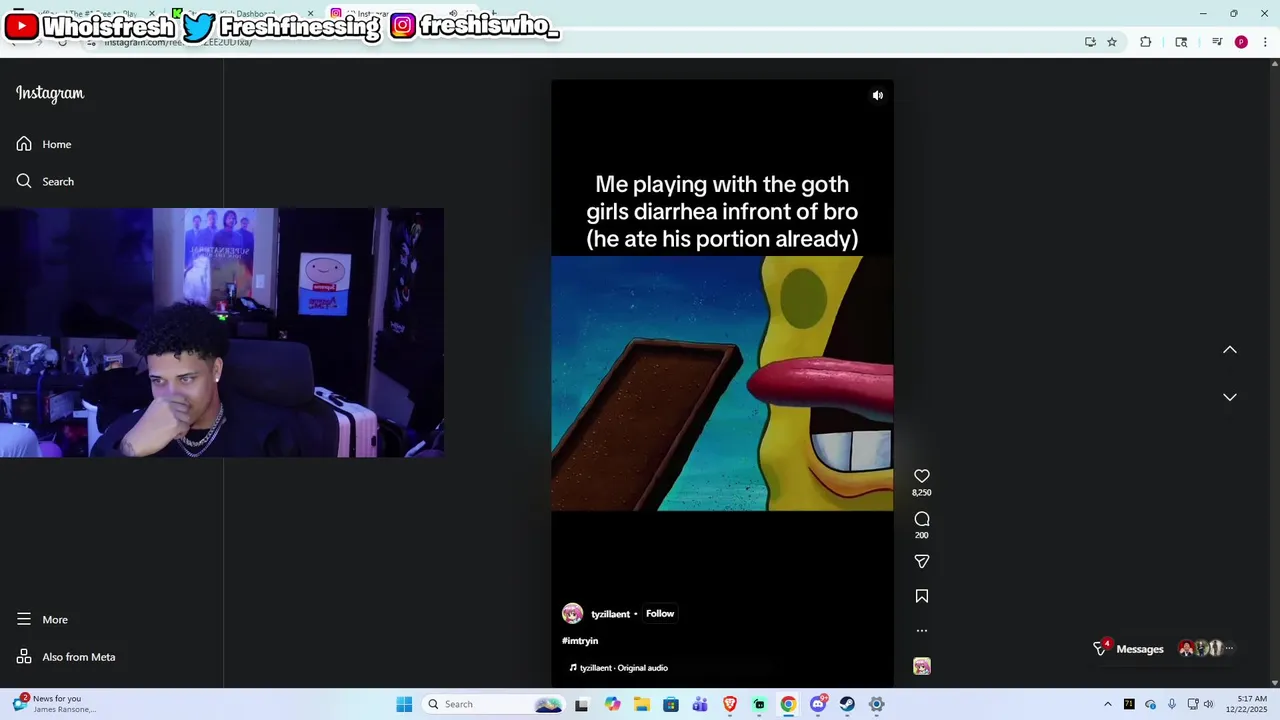Launch Copilot from the taskbar
Image resolution: width=1280 pixels, height=720 pixels.
click(x=612, y=704)
